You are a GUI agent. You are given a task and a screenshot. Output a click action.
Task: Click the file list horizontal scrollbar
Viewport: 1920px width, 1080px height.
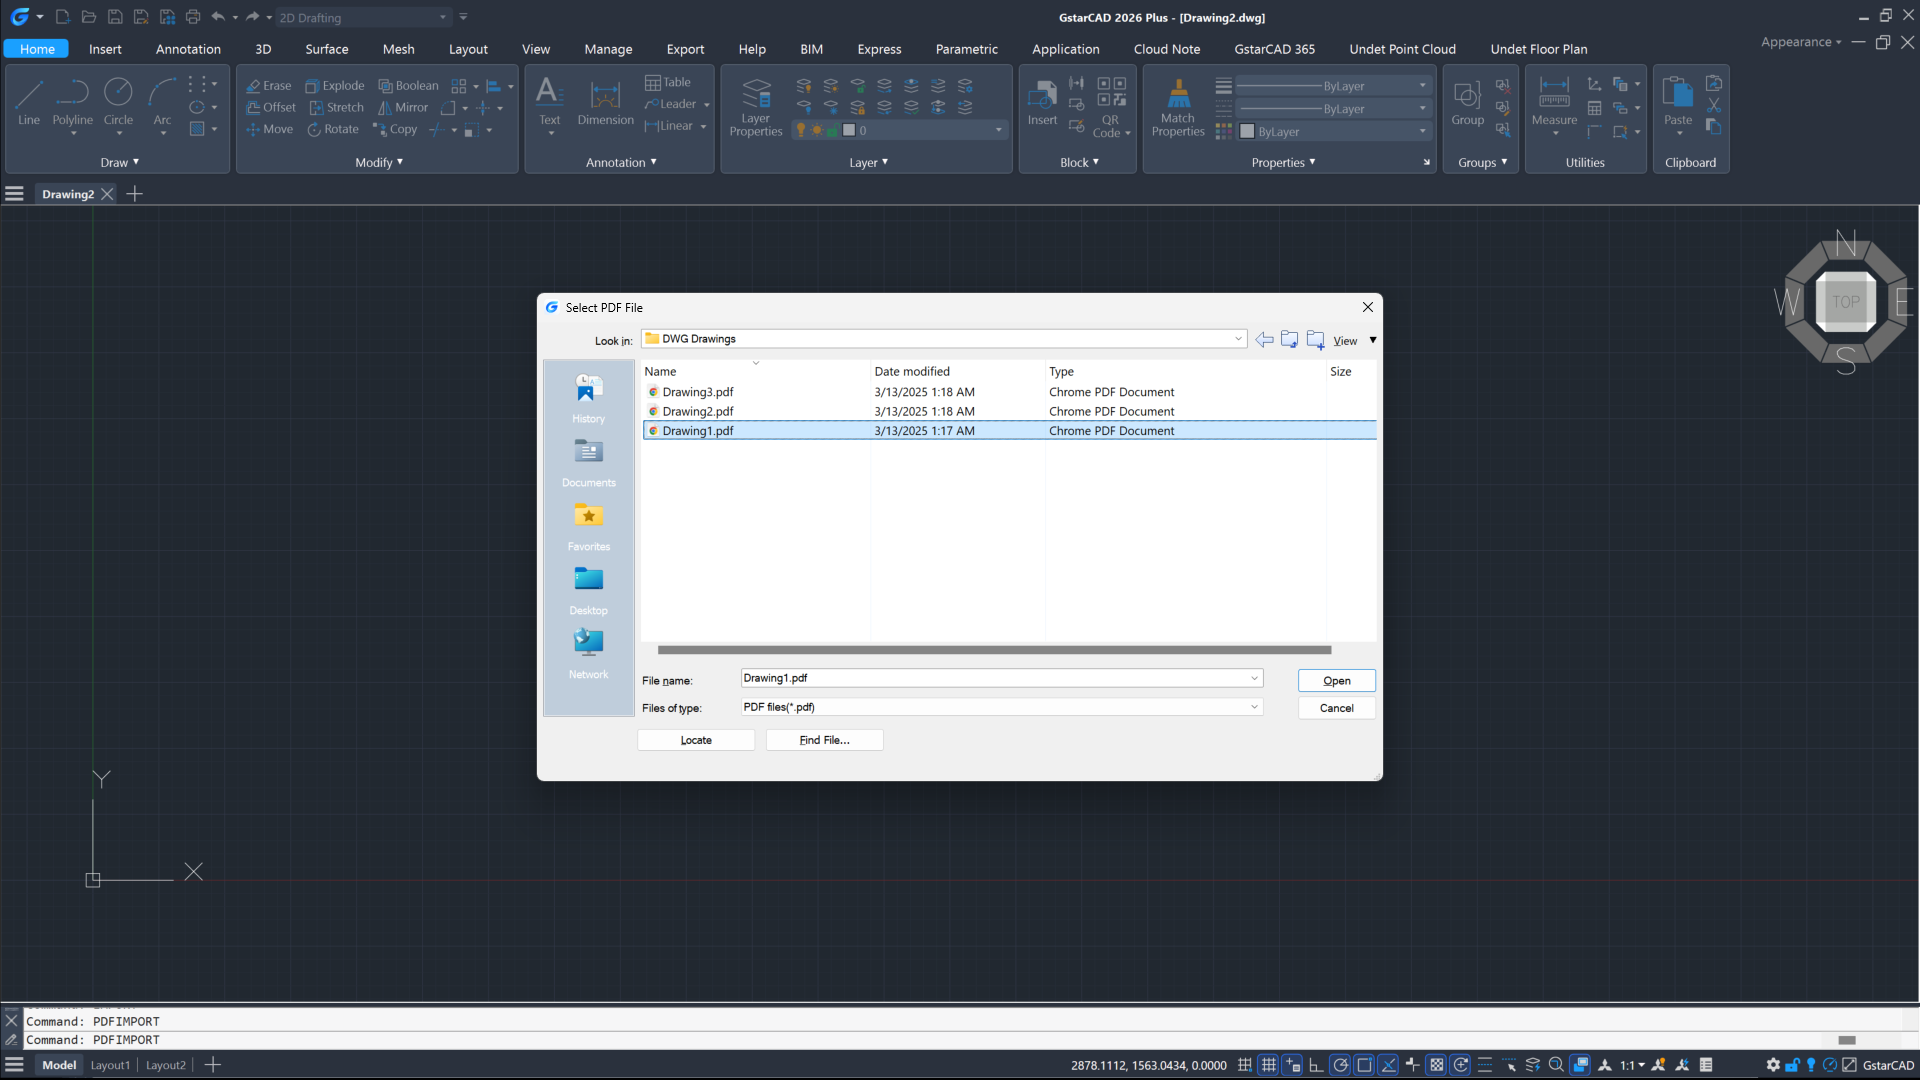[994, 650]
